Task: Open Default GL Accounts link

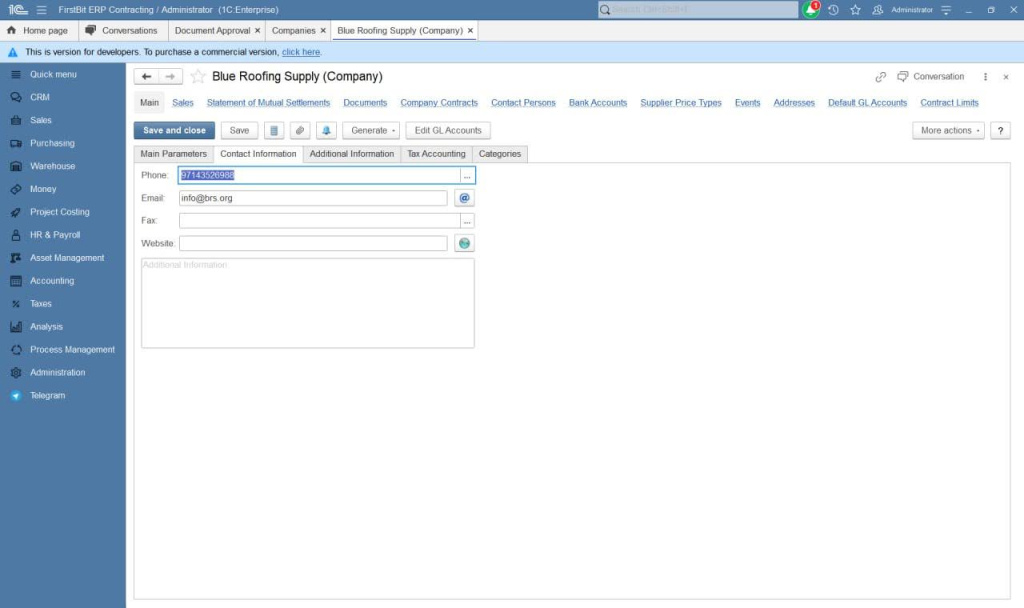Action: click(867, 103)
